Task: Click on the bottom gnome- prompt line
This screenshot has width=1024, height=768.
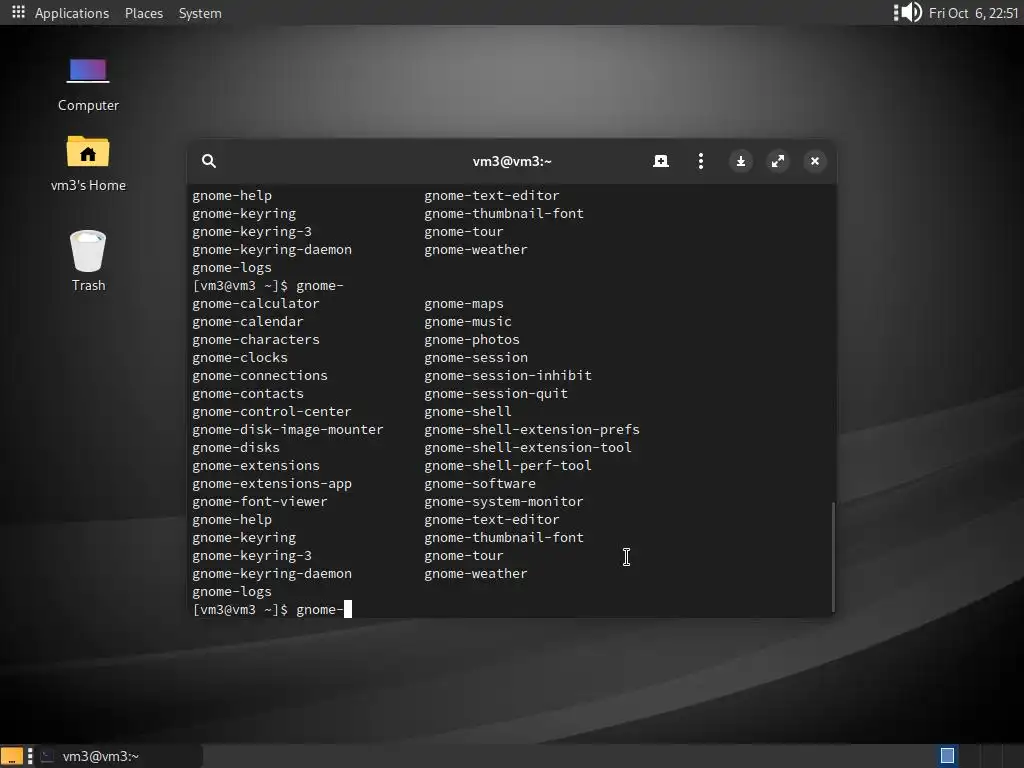Action: (x=272, y=609)
